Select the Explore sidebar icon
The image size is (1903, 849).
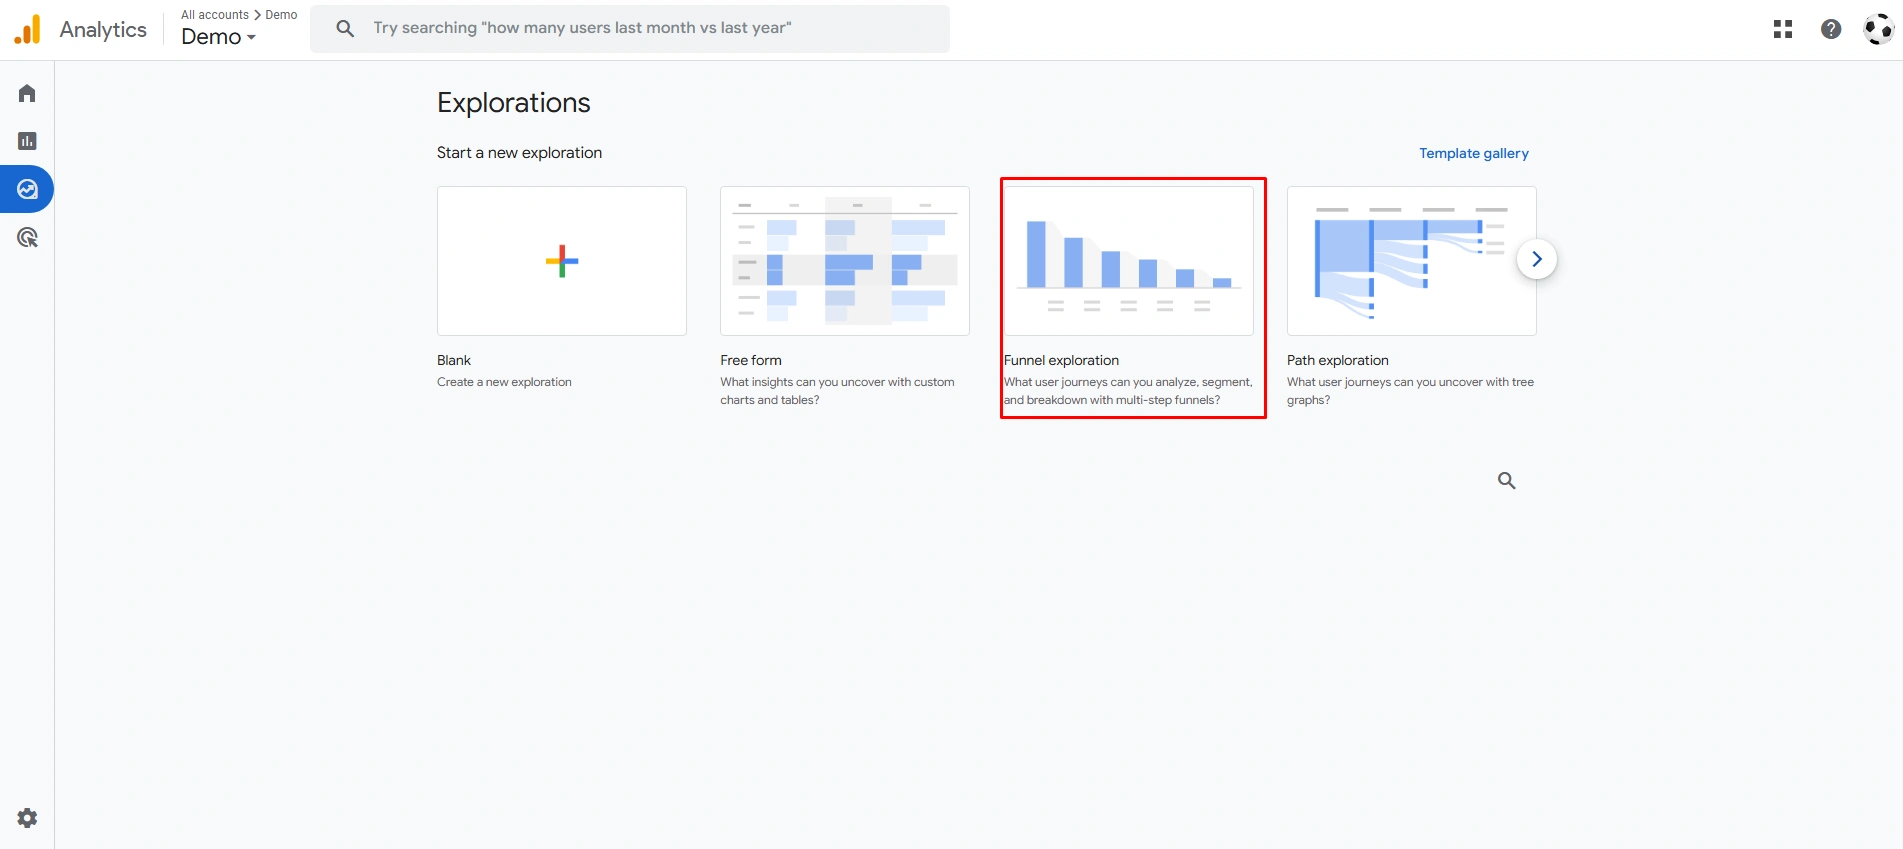(x=27, y=189)
